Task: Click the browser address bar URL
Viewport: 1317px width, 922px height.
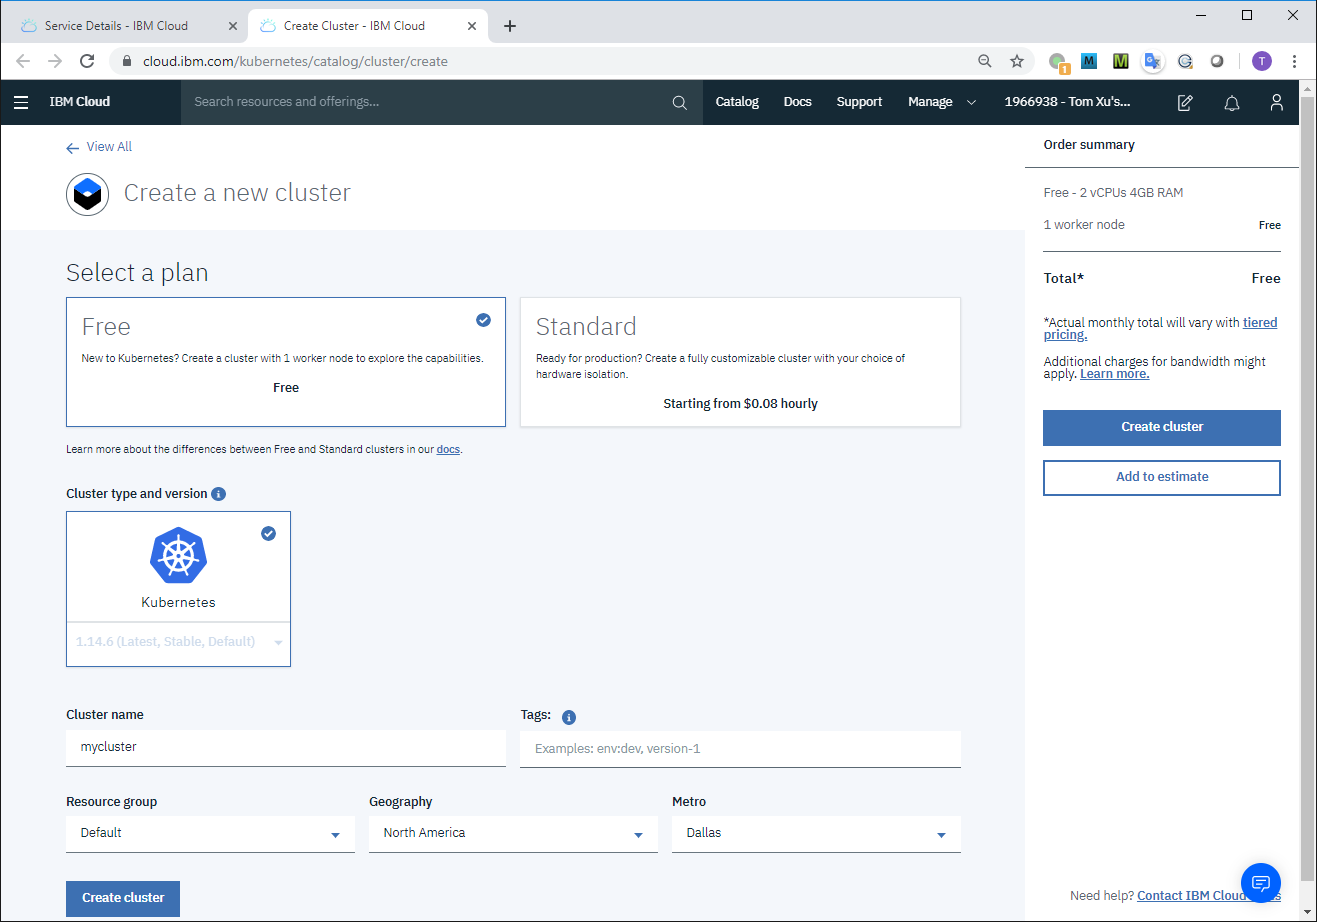Action: [295, 61]
